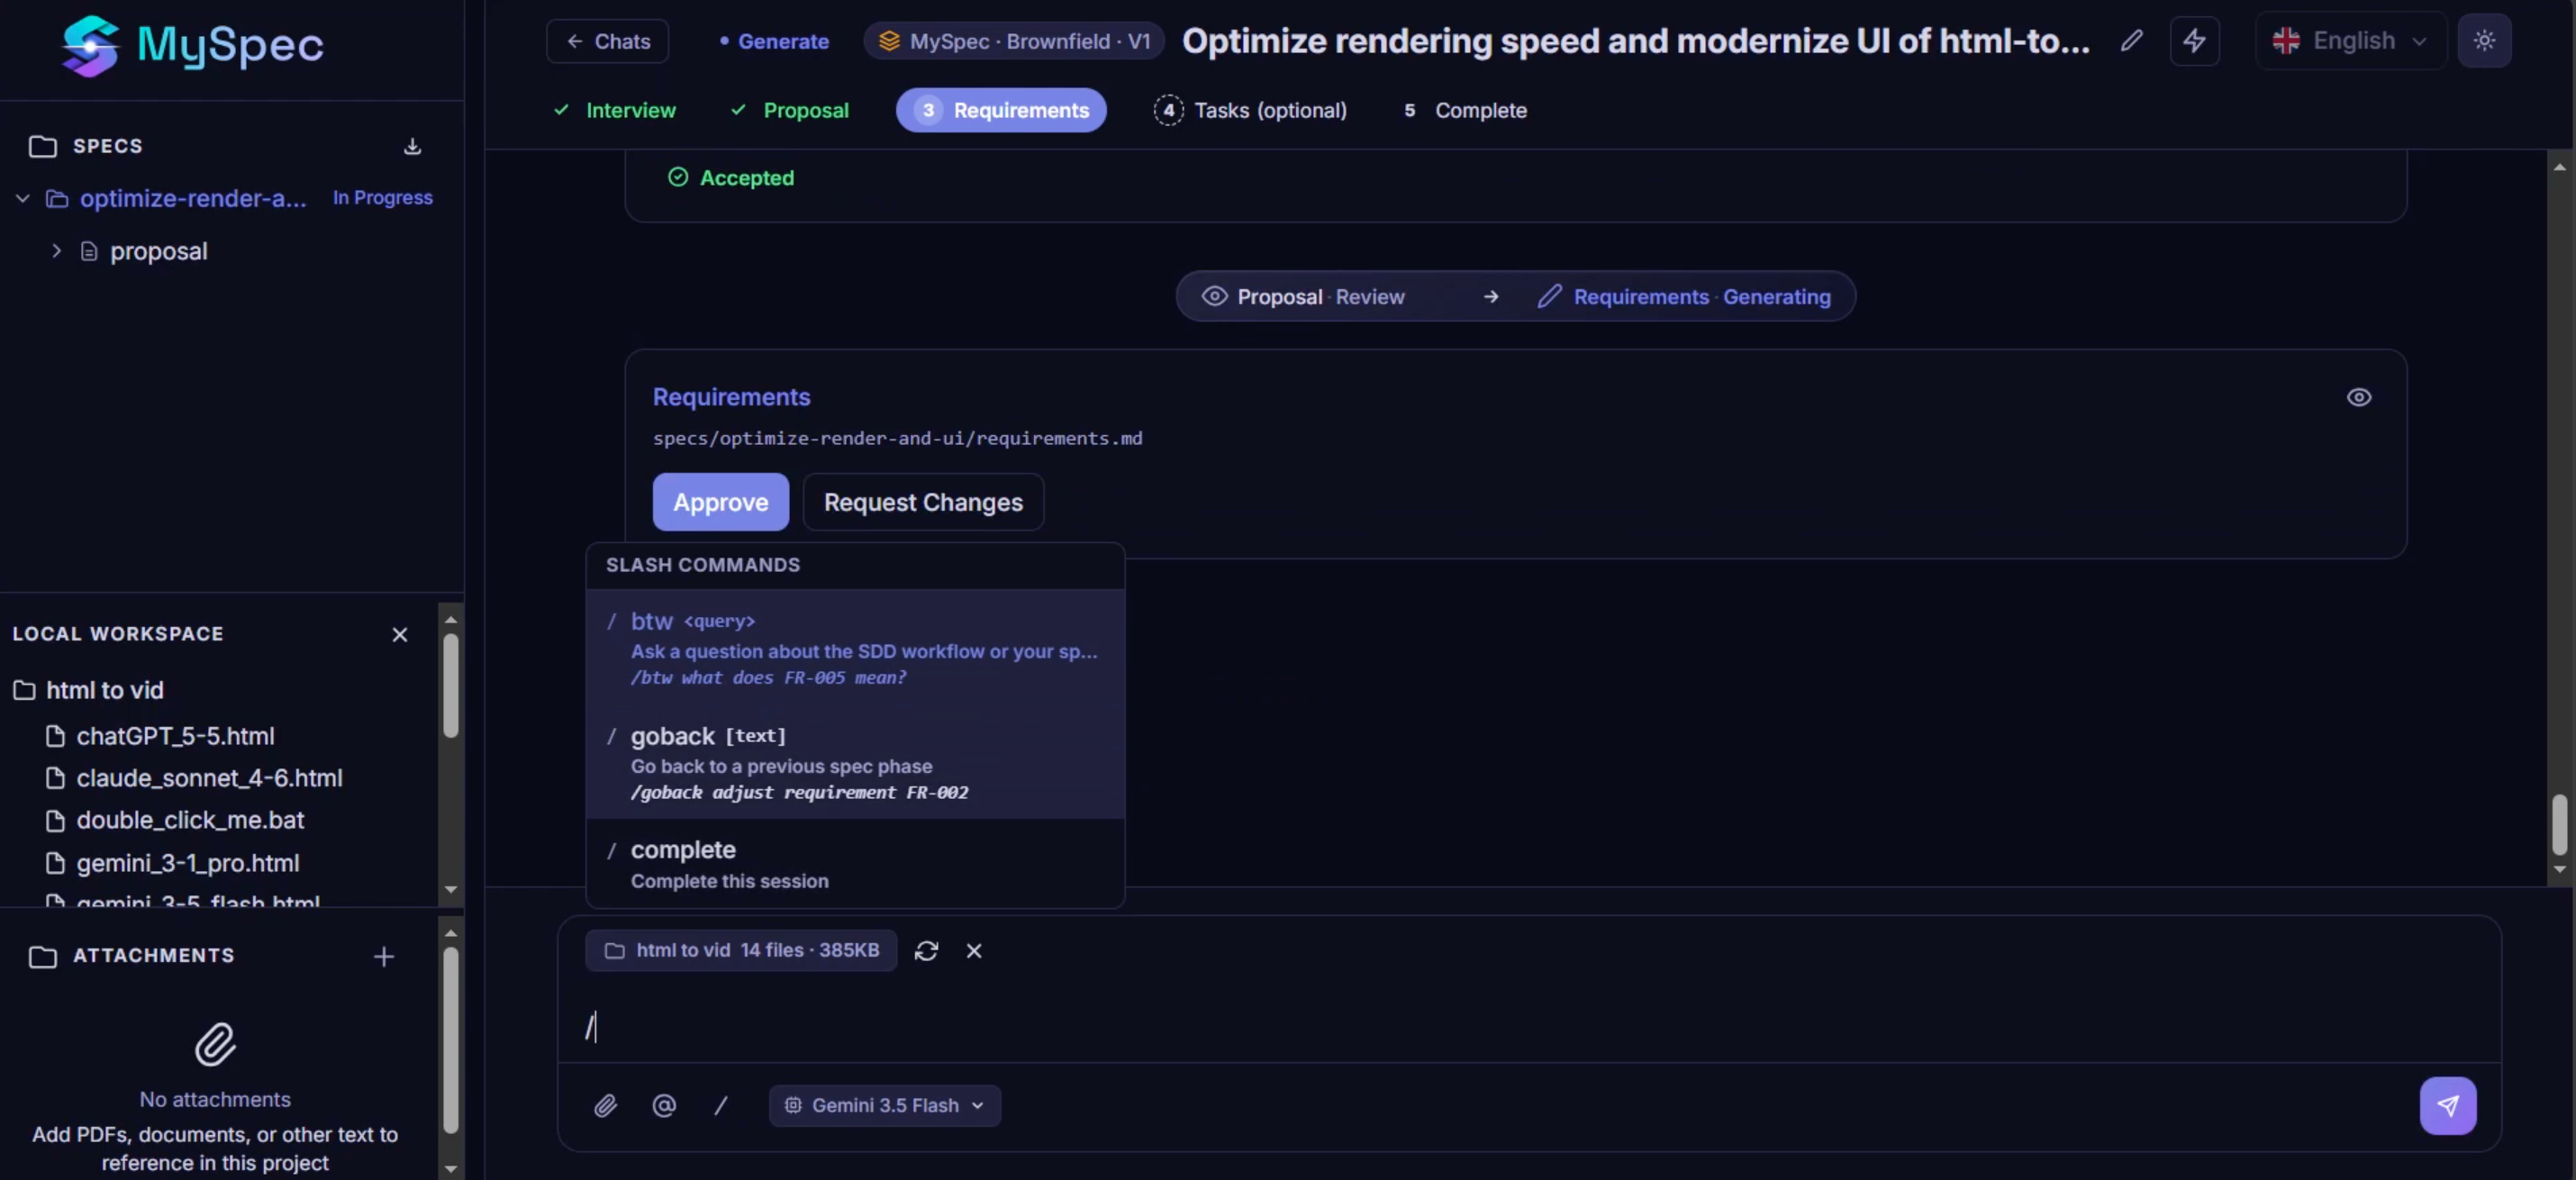The height and width of the screenshot is (1180, 2576).
Task: Refresh the html to vid folder context
Action: point(926,951)
